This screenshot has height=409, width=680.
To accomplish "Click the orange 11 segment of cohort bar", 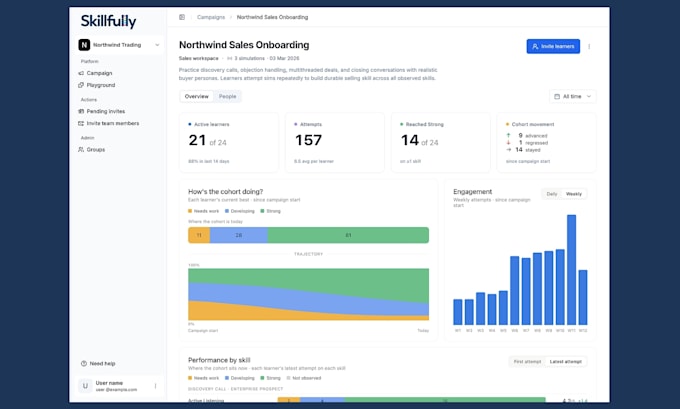I will (199, 235).
